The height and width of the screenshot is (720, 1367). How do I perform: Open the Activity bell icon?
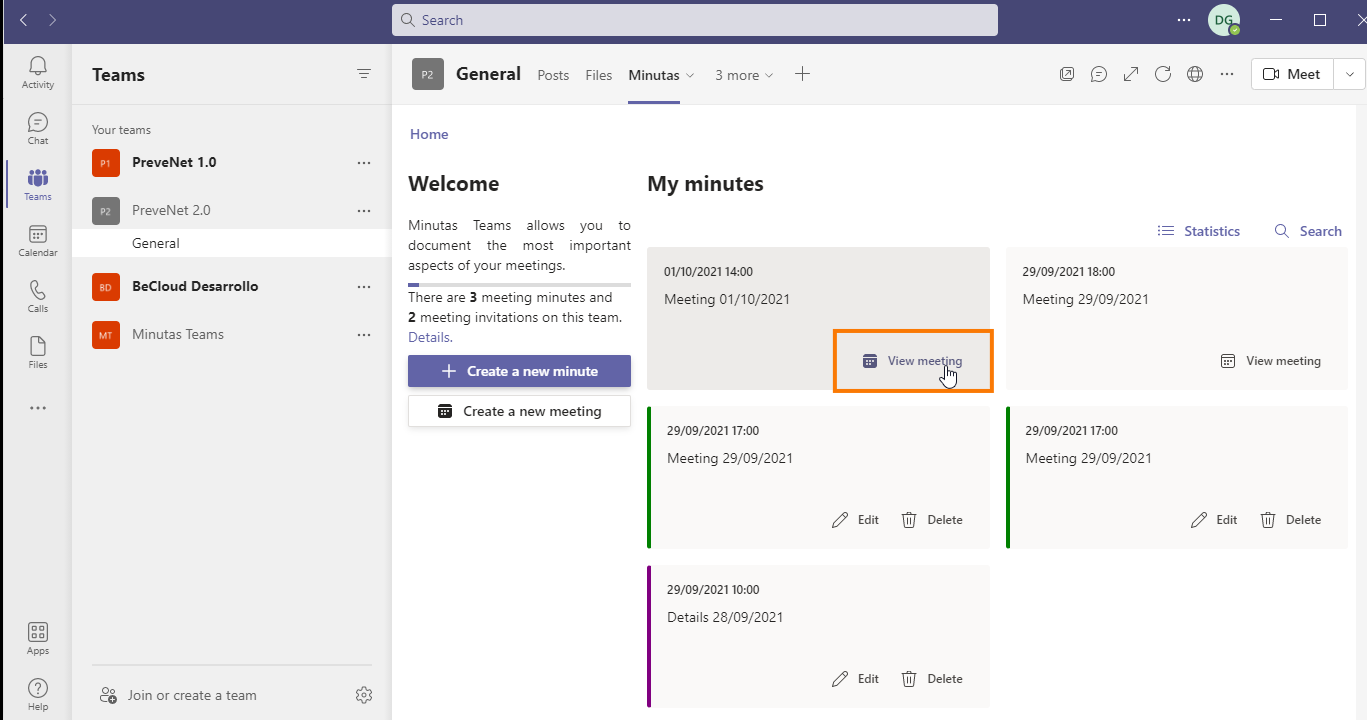point(38,73)
